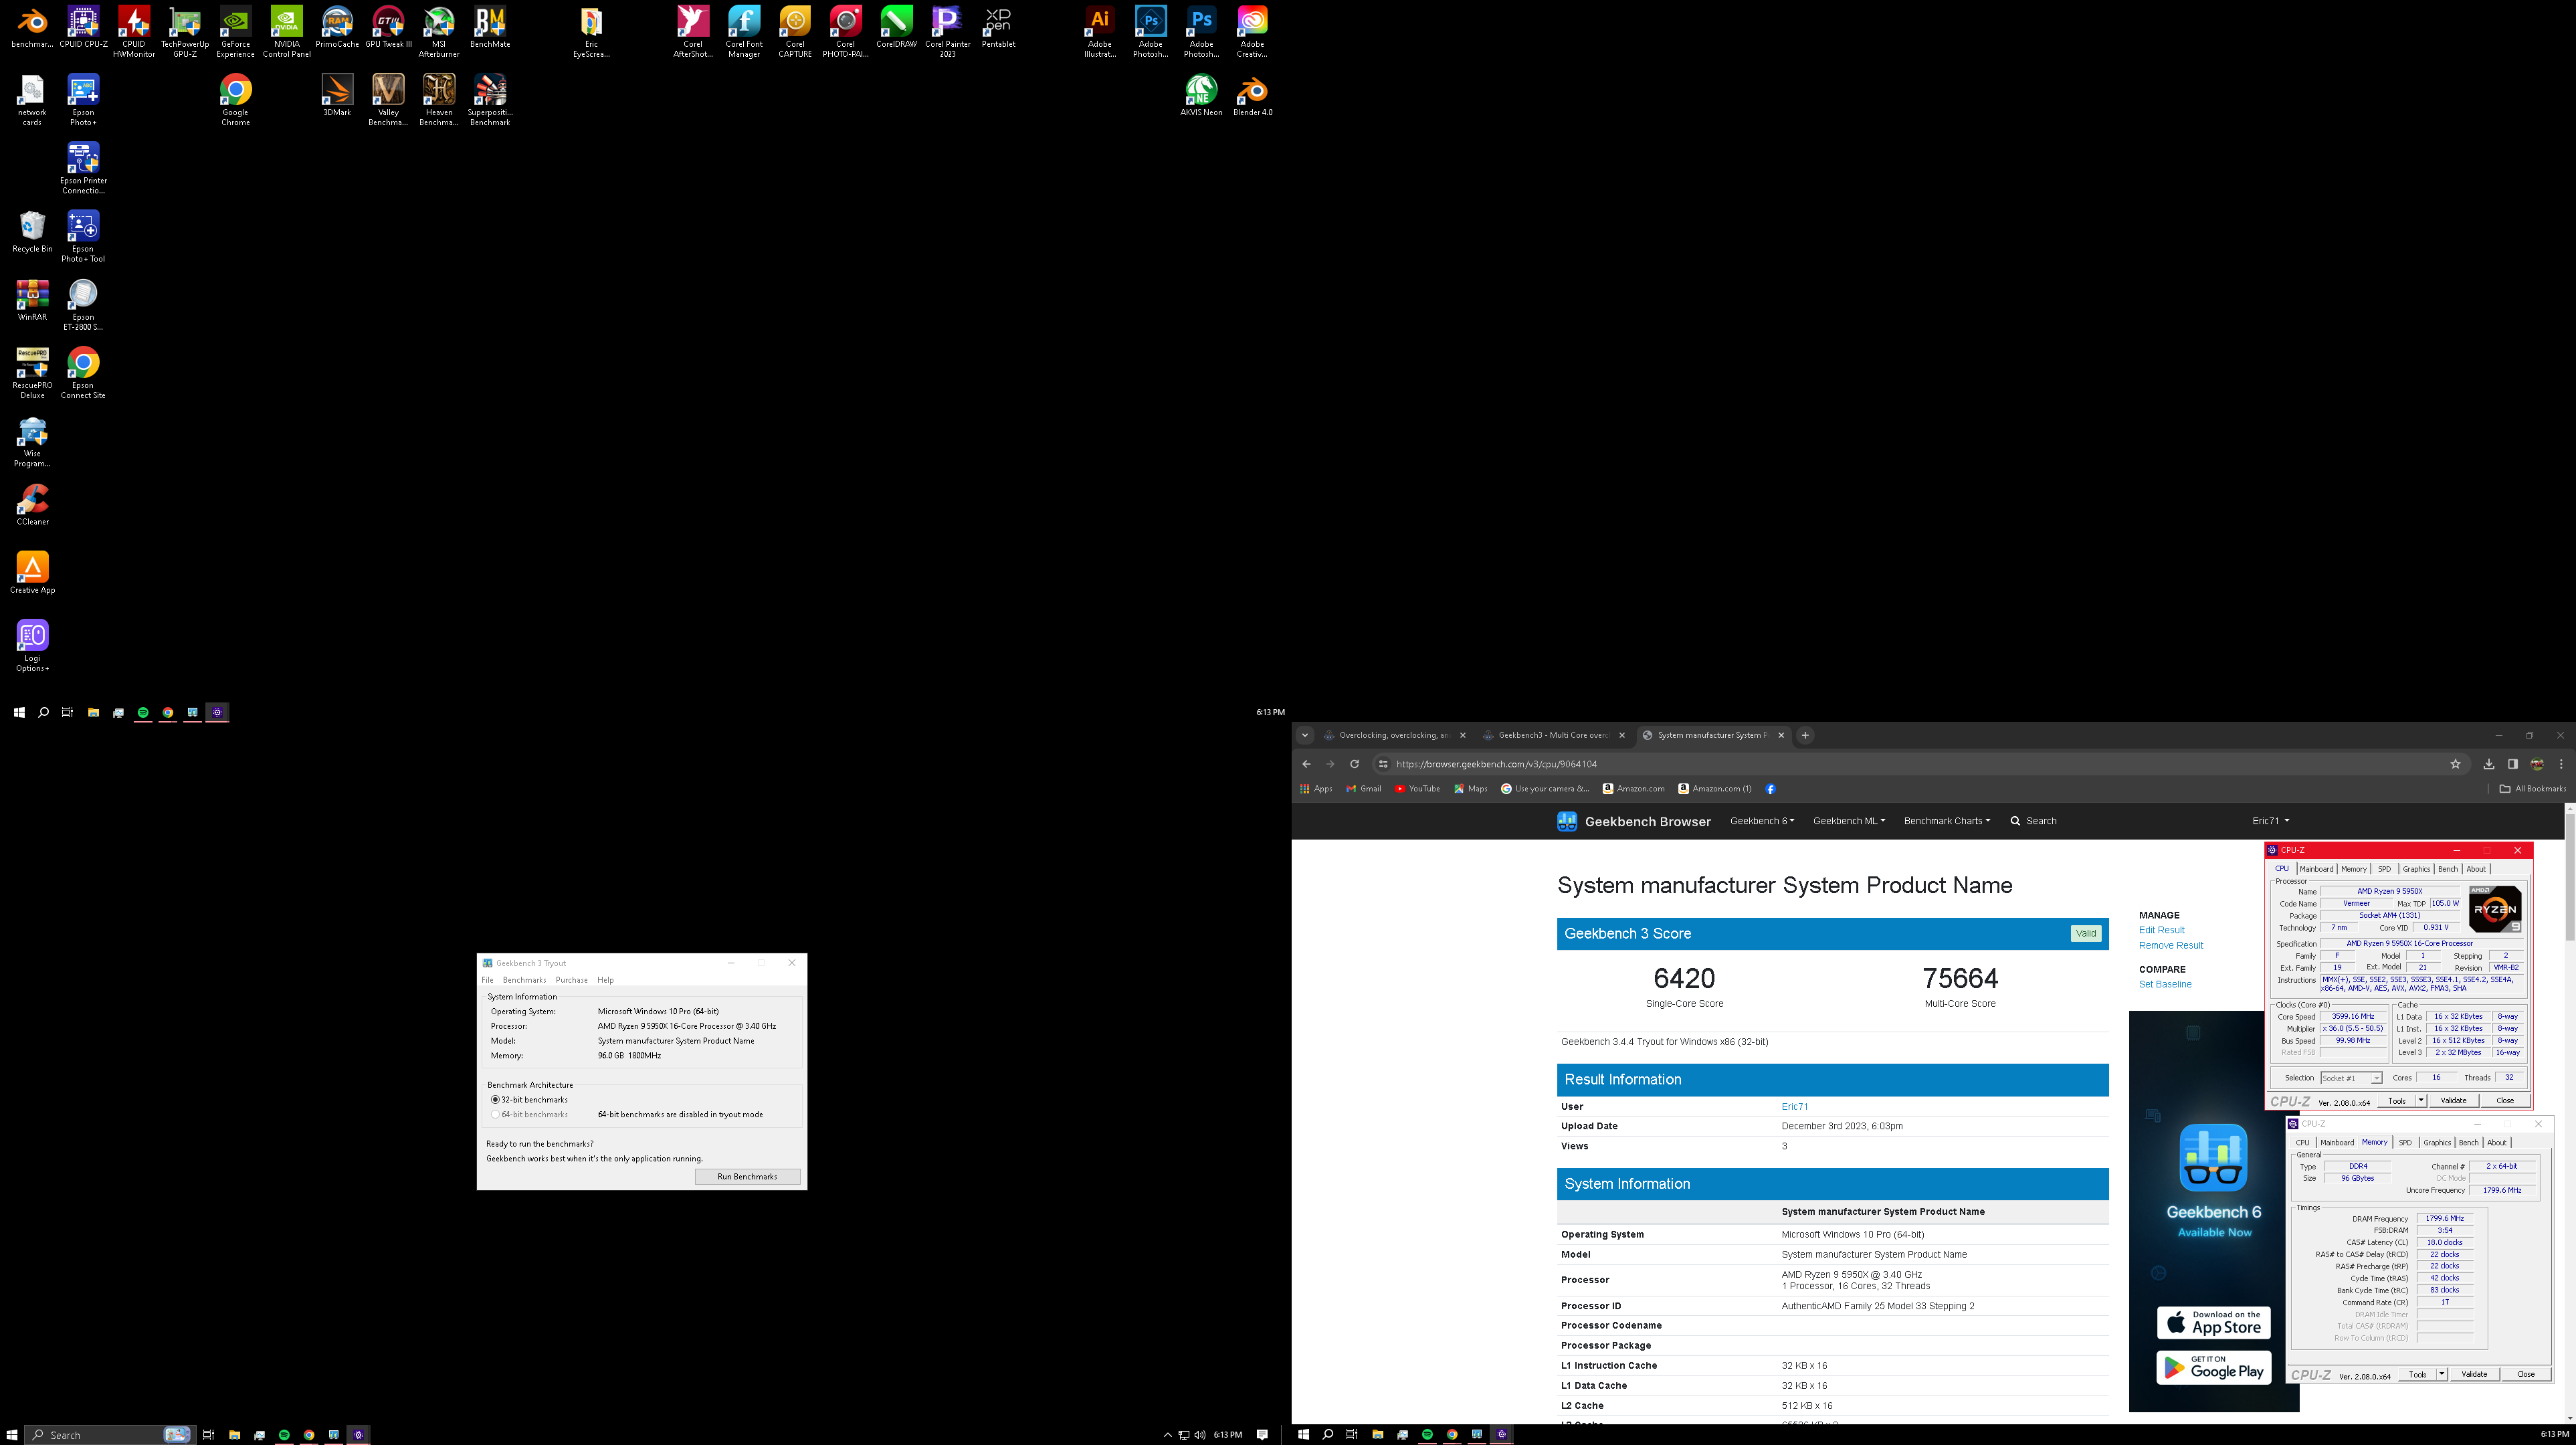Launch the CorelDRAW desktop icon
The image size is (2576, 1445).
click(x=896, y=27)
